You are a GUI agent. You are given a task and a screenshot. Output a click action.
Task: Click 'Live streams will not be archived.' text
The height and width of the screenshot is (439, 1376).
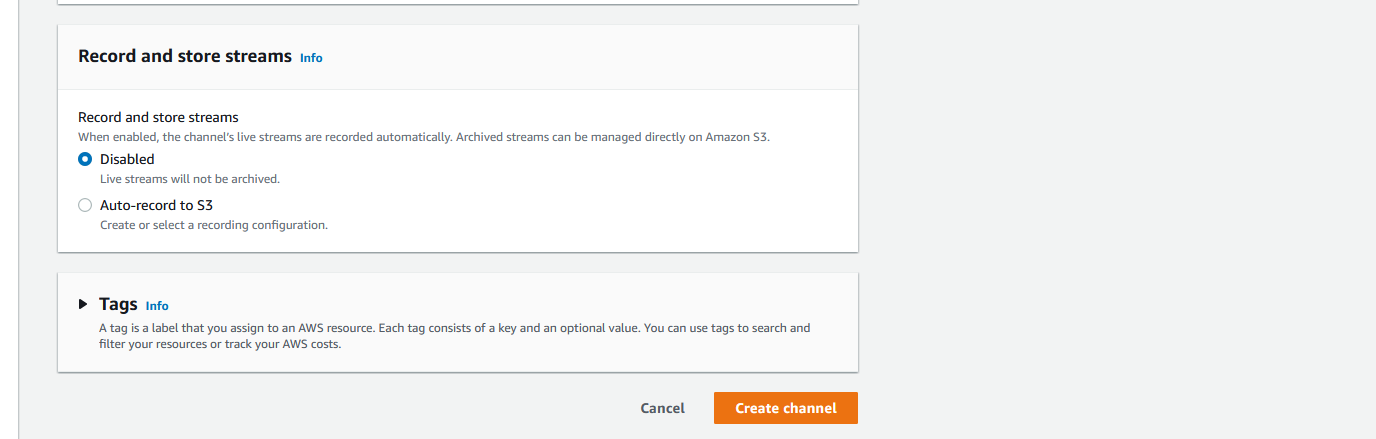pyautogui.click(x=190, y=179)
